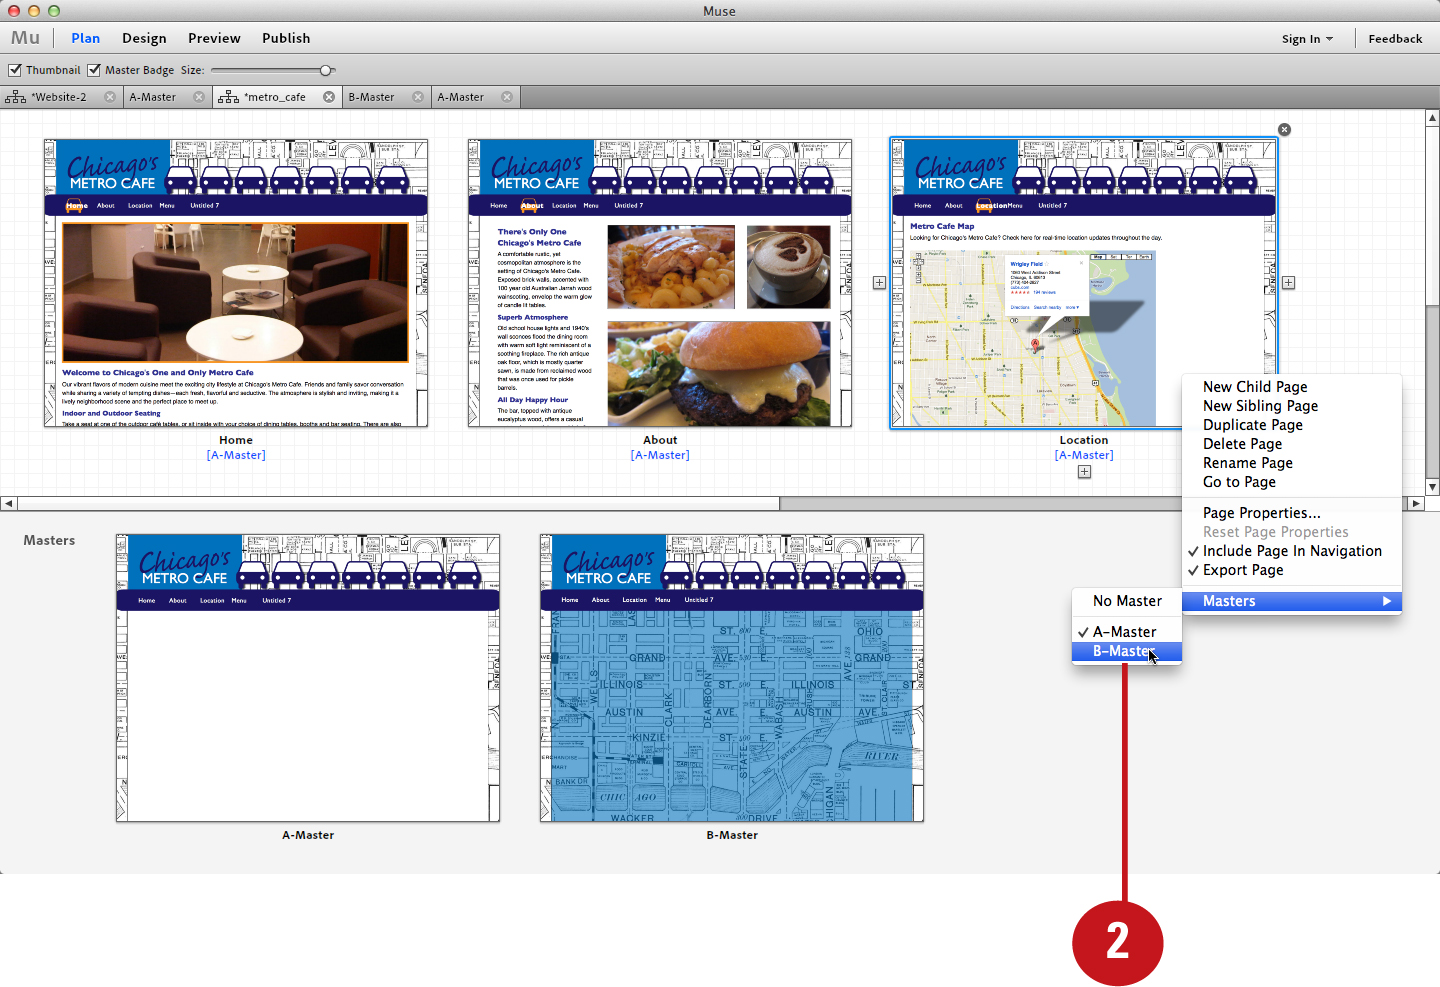Choose Rename Page
The image size is (1440, 987).
1292,463
